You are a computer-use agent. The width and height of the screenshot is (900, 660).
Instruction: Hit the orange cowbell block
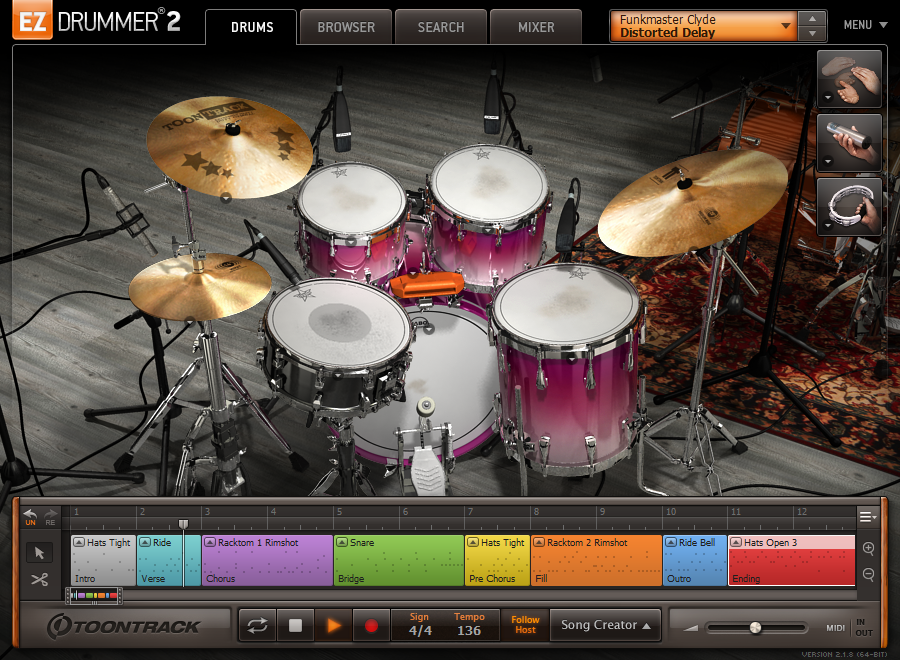[428, 284]
